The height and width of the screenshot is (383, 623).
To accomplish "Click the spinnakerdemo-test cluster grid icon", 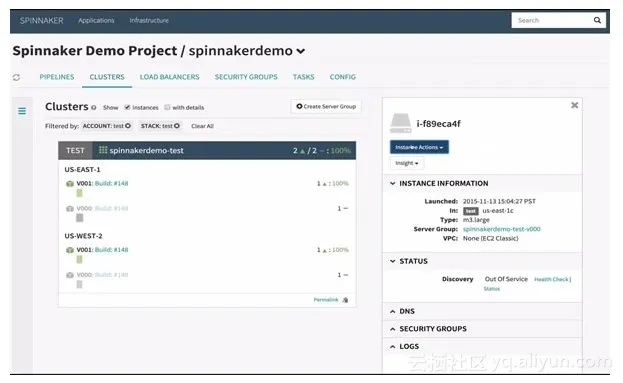I will click(103, 150).
